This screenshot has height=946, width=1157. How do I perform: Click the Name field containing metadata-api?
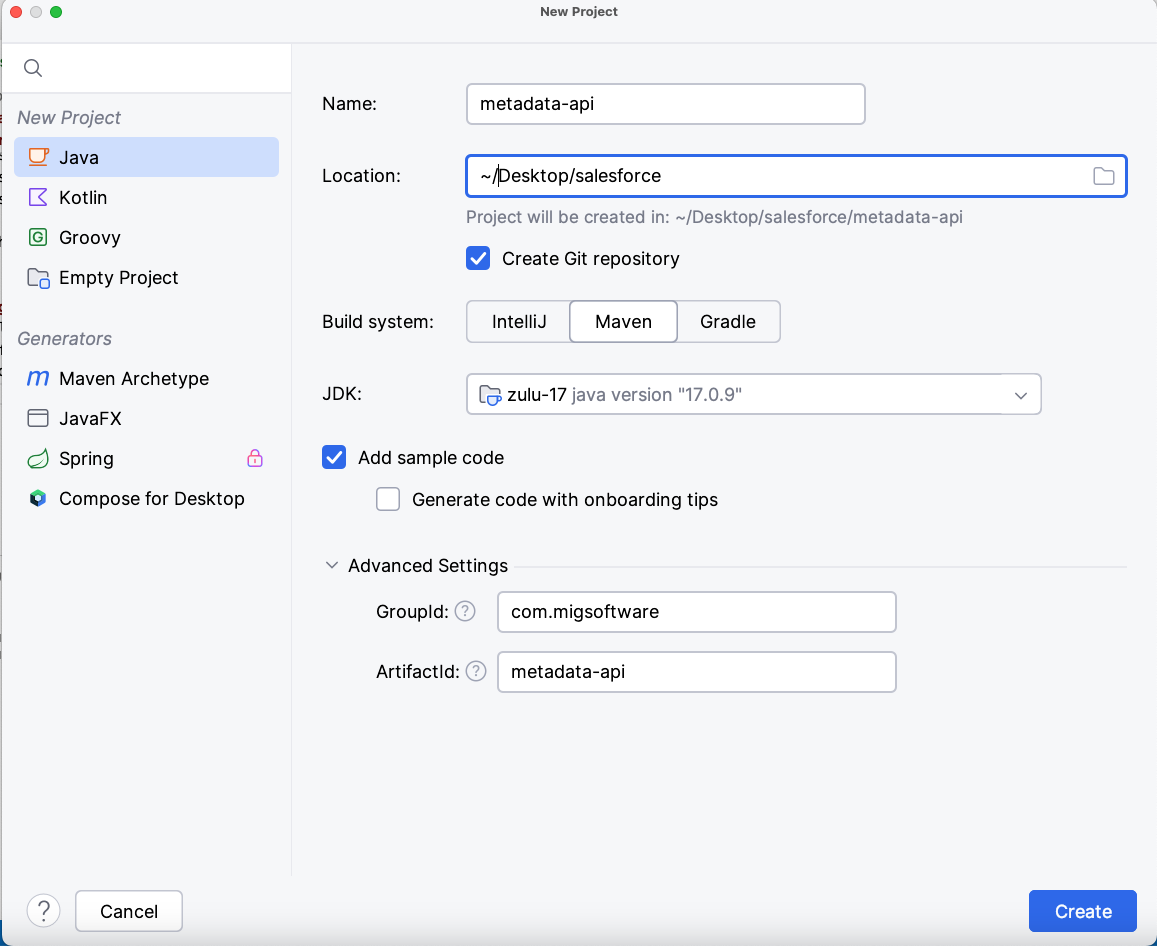click(x=666, y=104)
